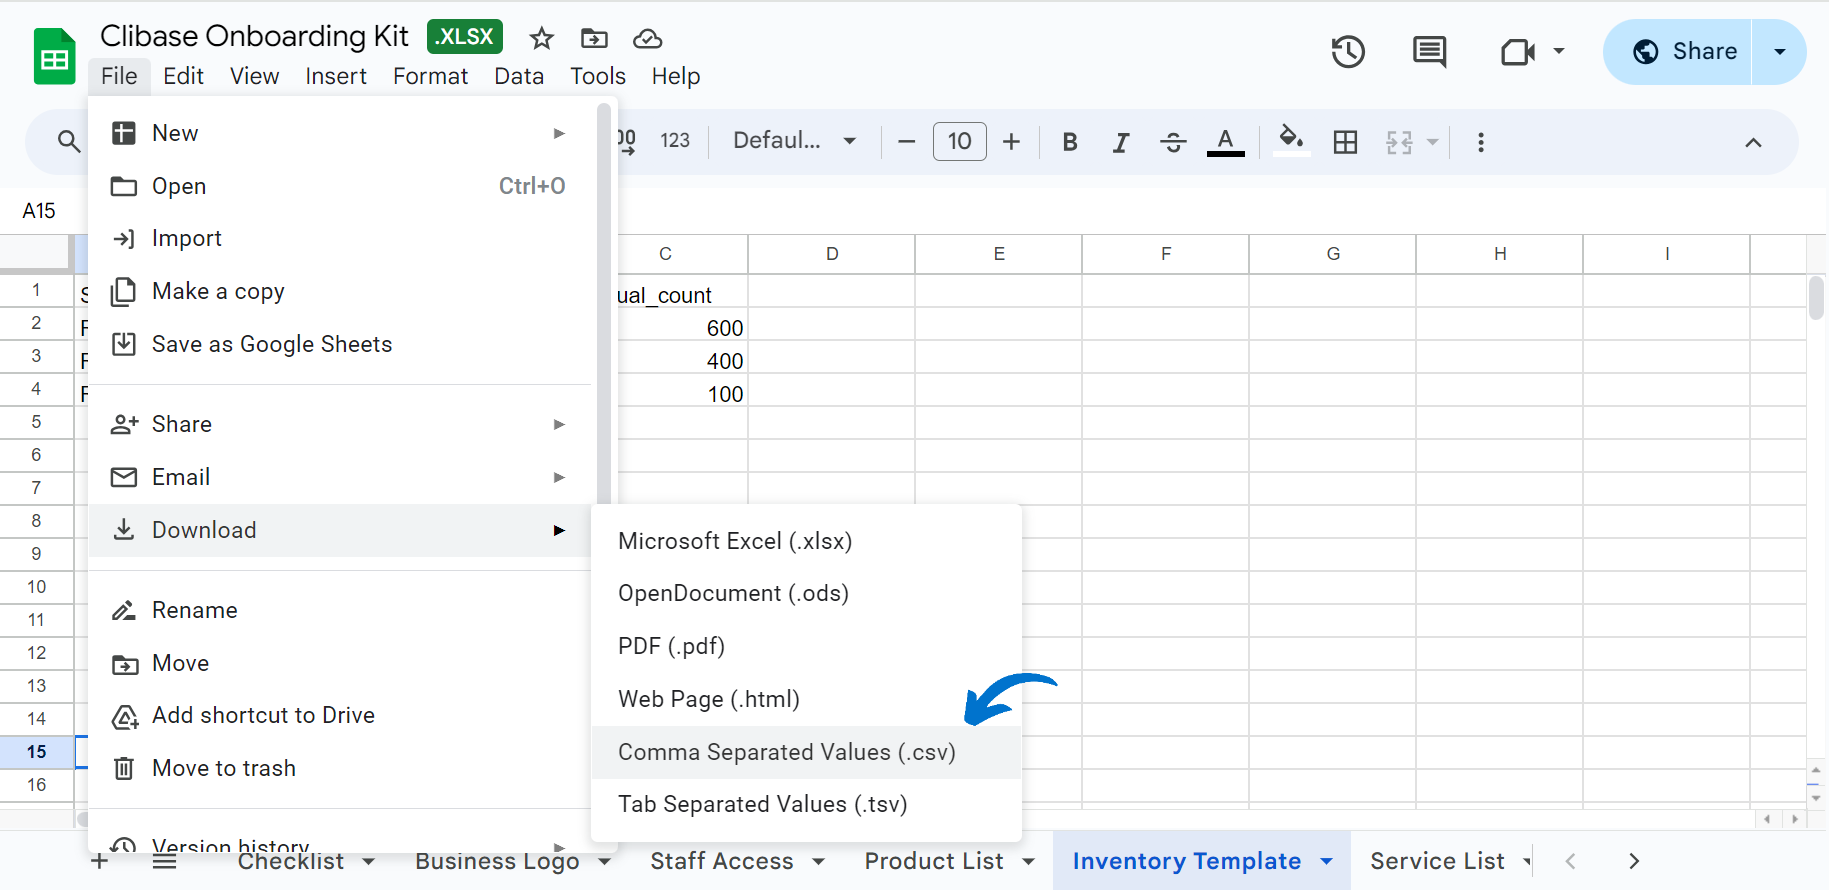1829x891 pixels.
Task: Toggle bold formatting
Action: click(1070, 142)
